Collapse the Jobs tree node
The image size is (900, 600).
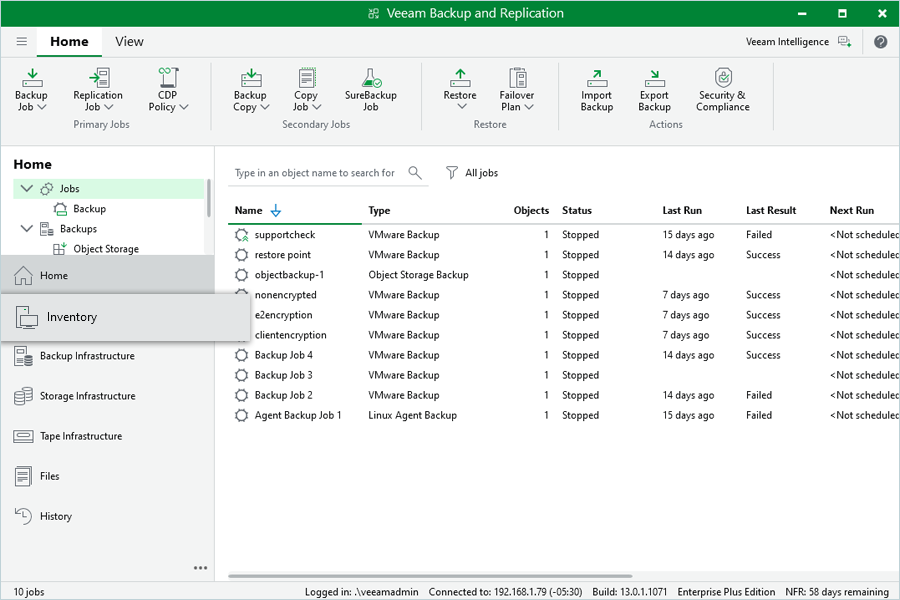[x=27, y=189]
